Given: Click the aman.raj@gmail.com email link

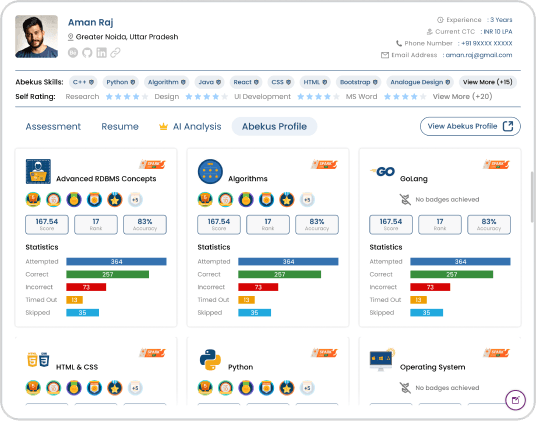Looking at the screenshot, I should click(x=479, y=55).
